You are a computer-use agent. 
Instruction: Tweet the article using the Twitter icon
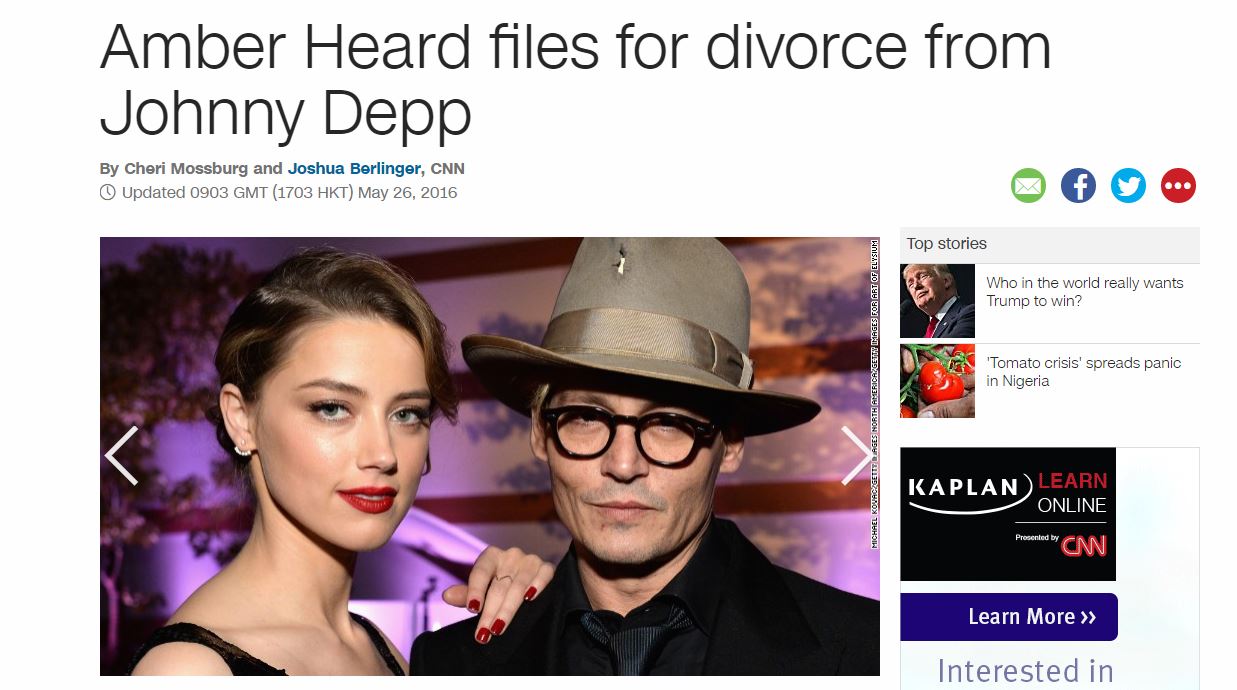pyautogui.click(x=1128, y=186)
